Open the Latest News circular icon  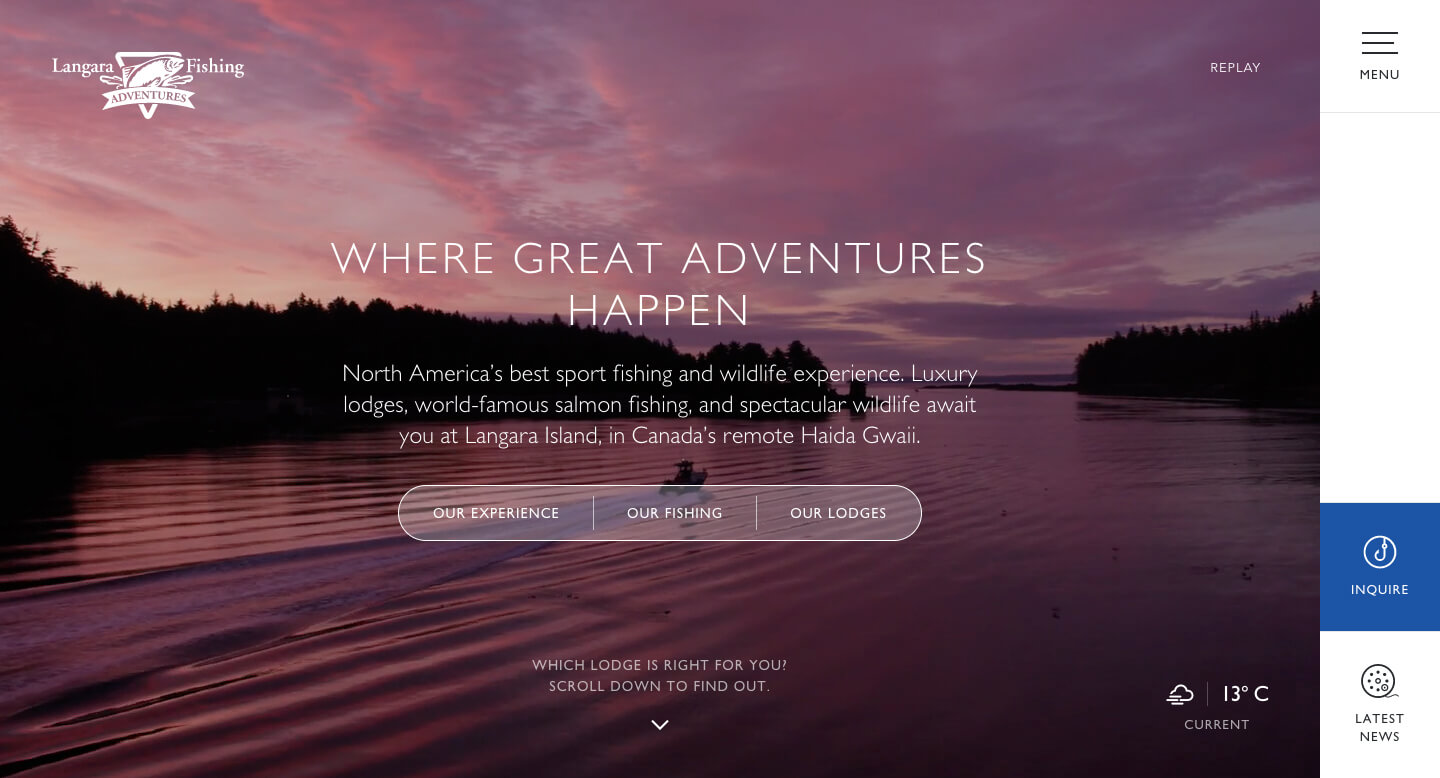pyautogui.click(x=1379, y=681)
